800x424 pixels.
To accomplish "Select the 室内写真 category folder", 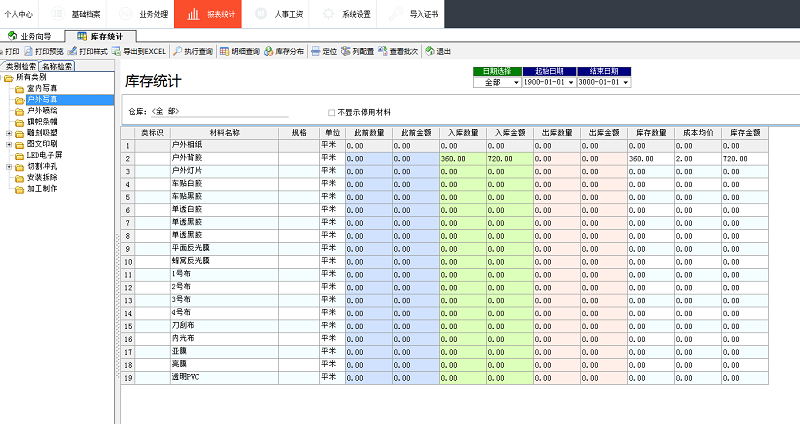I will point(41,88).
